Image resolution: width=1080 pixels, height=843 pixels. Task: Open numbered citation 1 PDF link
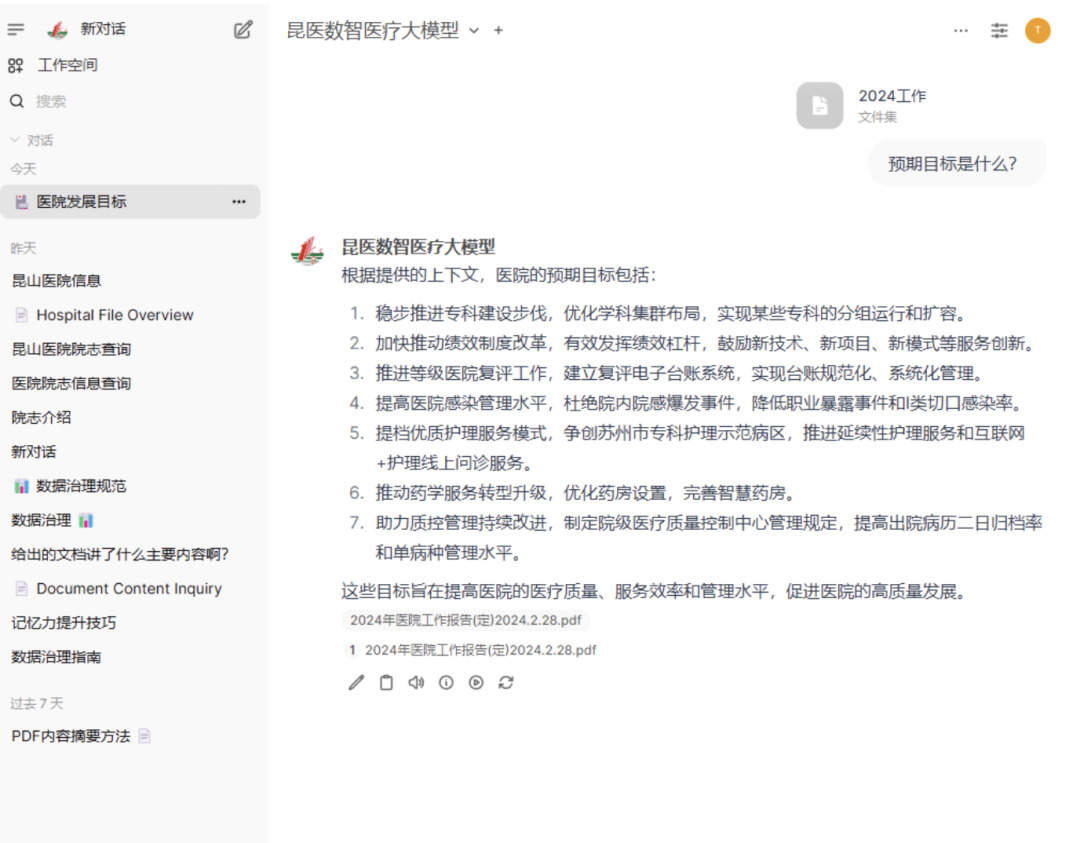[x=472, y=650]
